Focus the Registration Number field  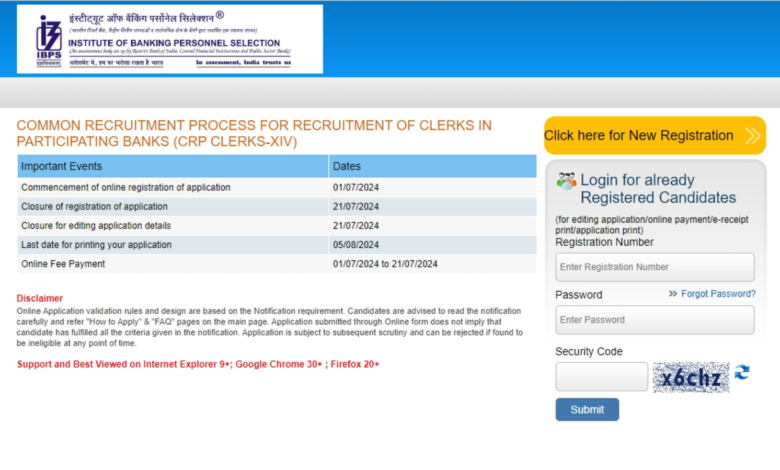(655, 267)
